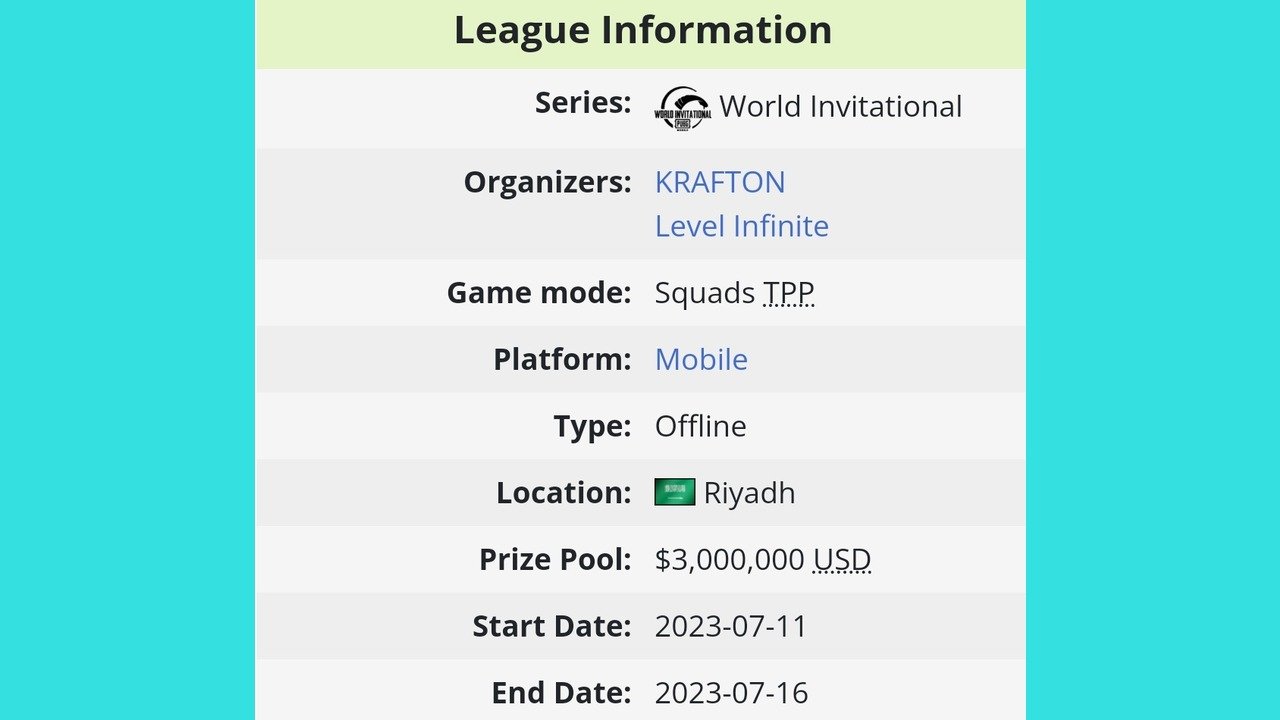Screen dimensions: 1280x720
Task: Click the Offline type value
Action: (701, 426)
